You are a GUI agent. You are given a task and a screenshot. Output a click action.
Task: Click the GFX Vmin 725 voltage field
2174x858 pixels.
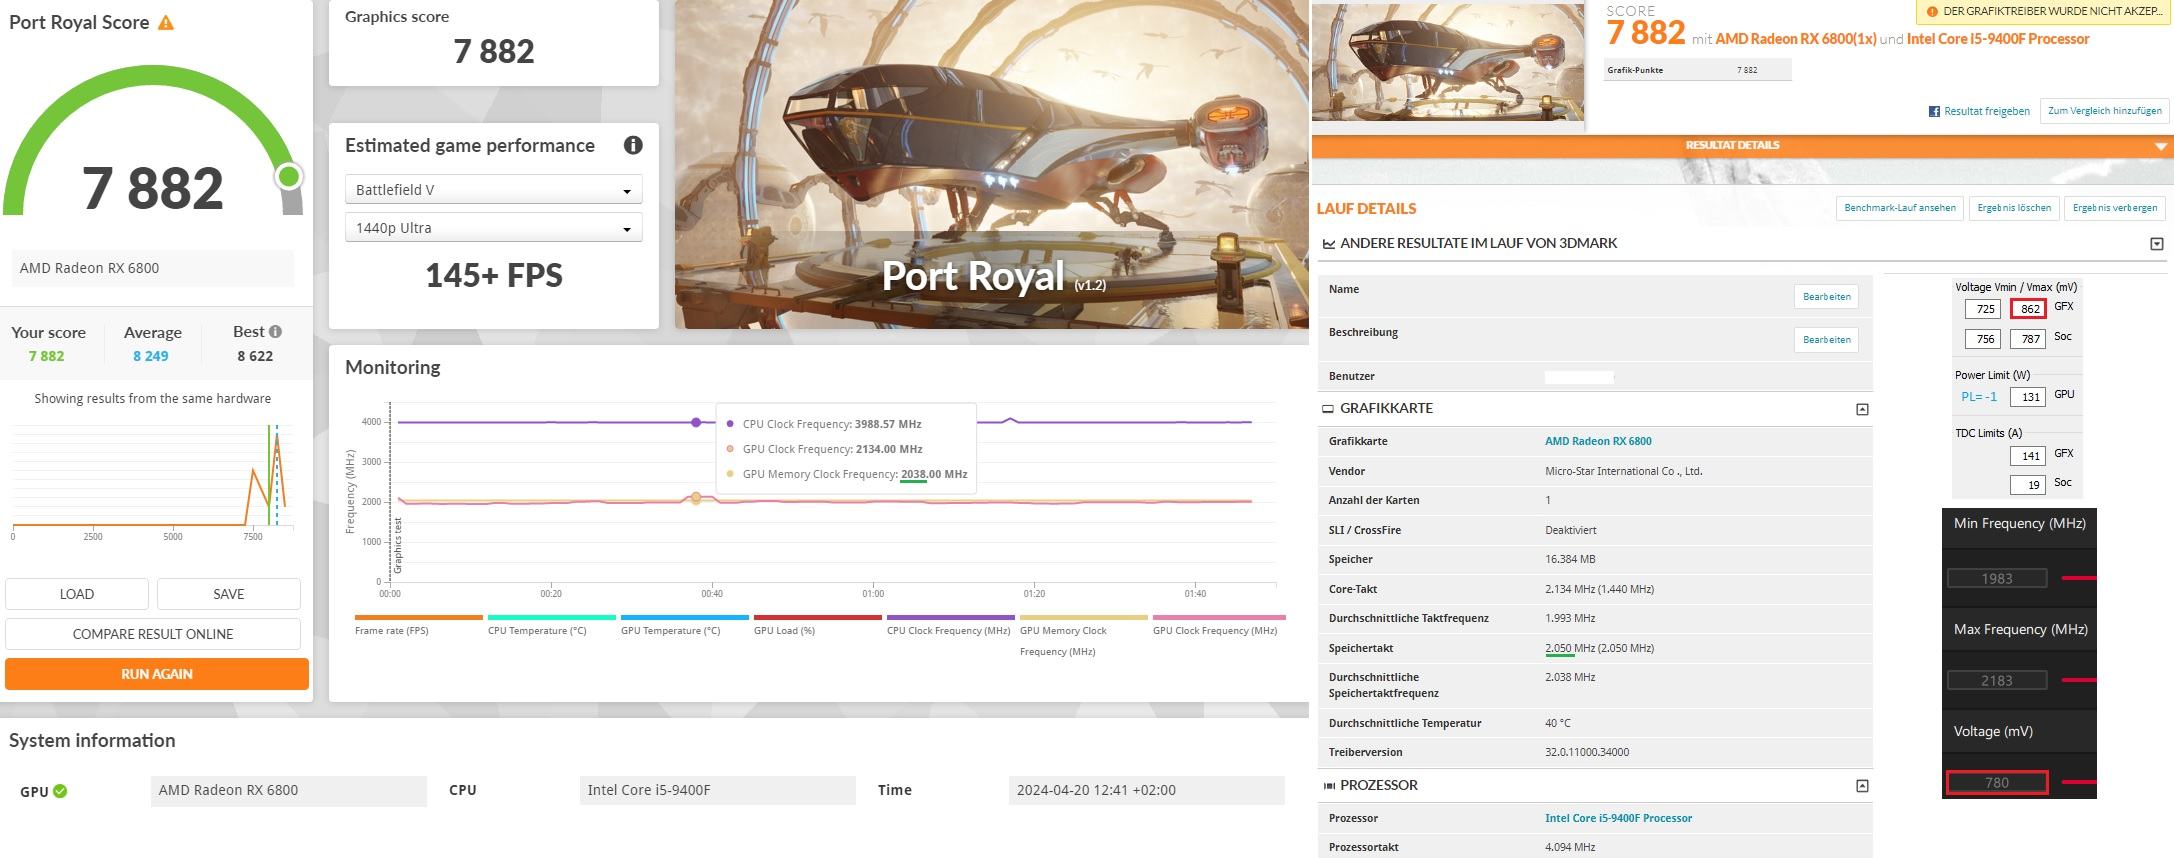1984,309
